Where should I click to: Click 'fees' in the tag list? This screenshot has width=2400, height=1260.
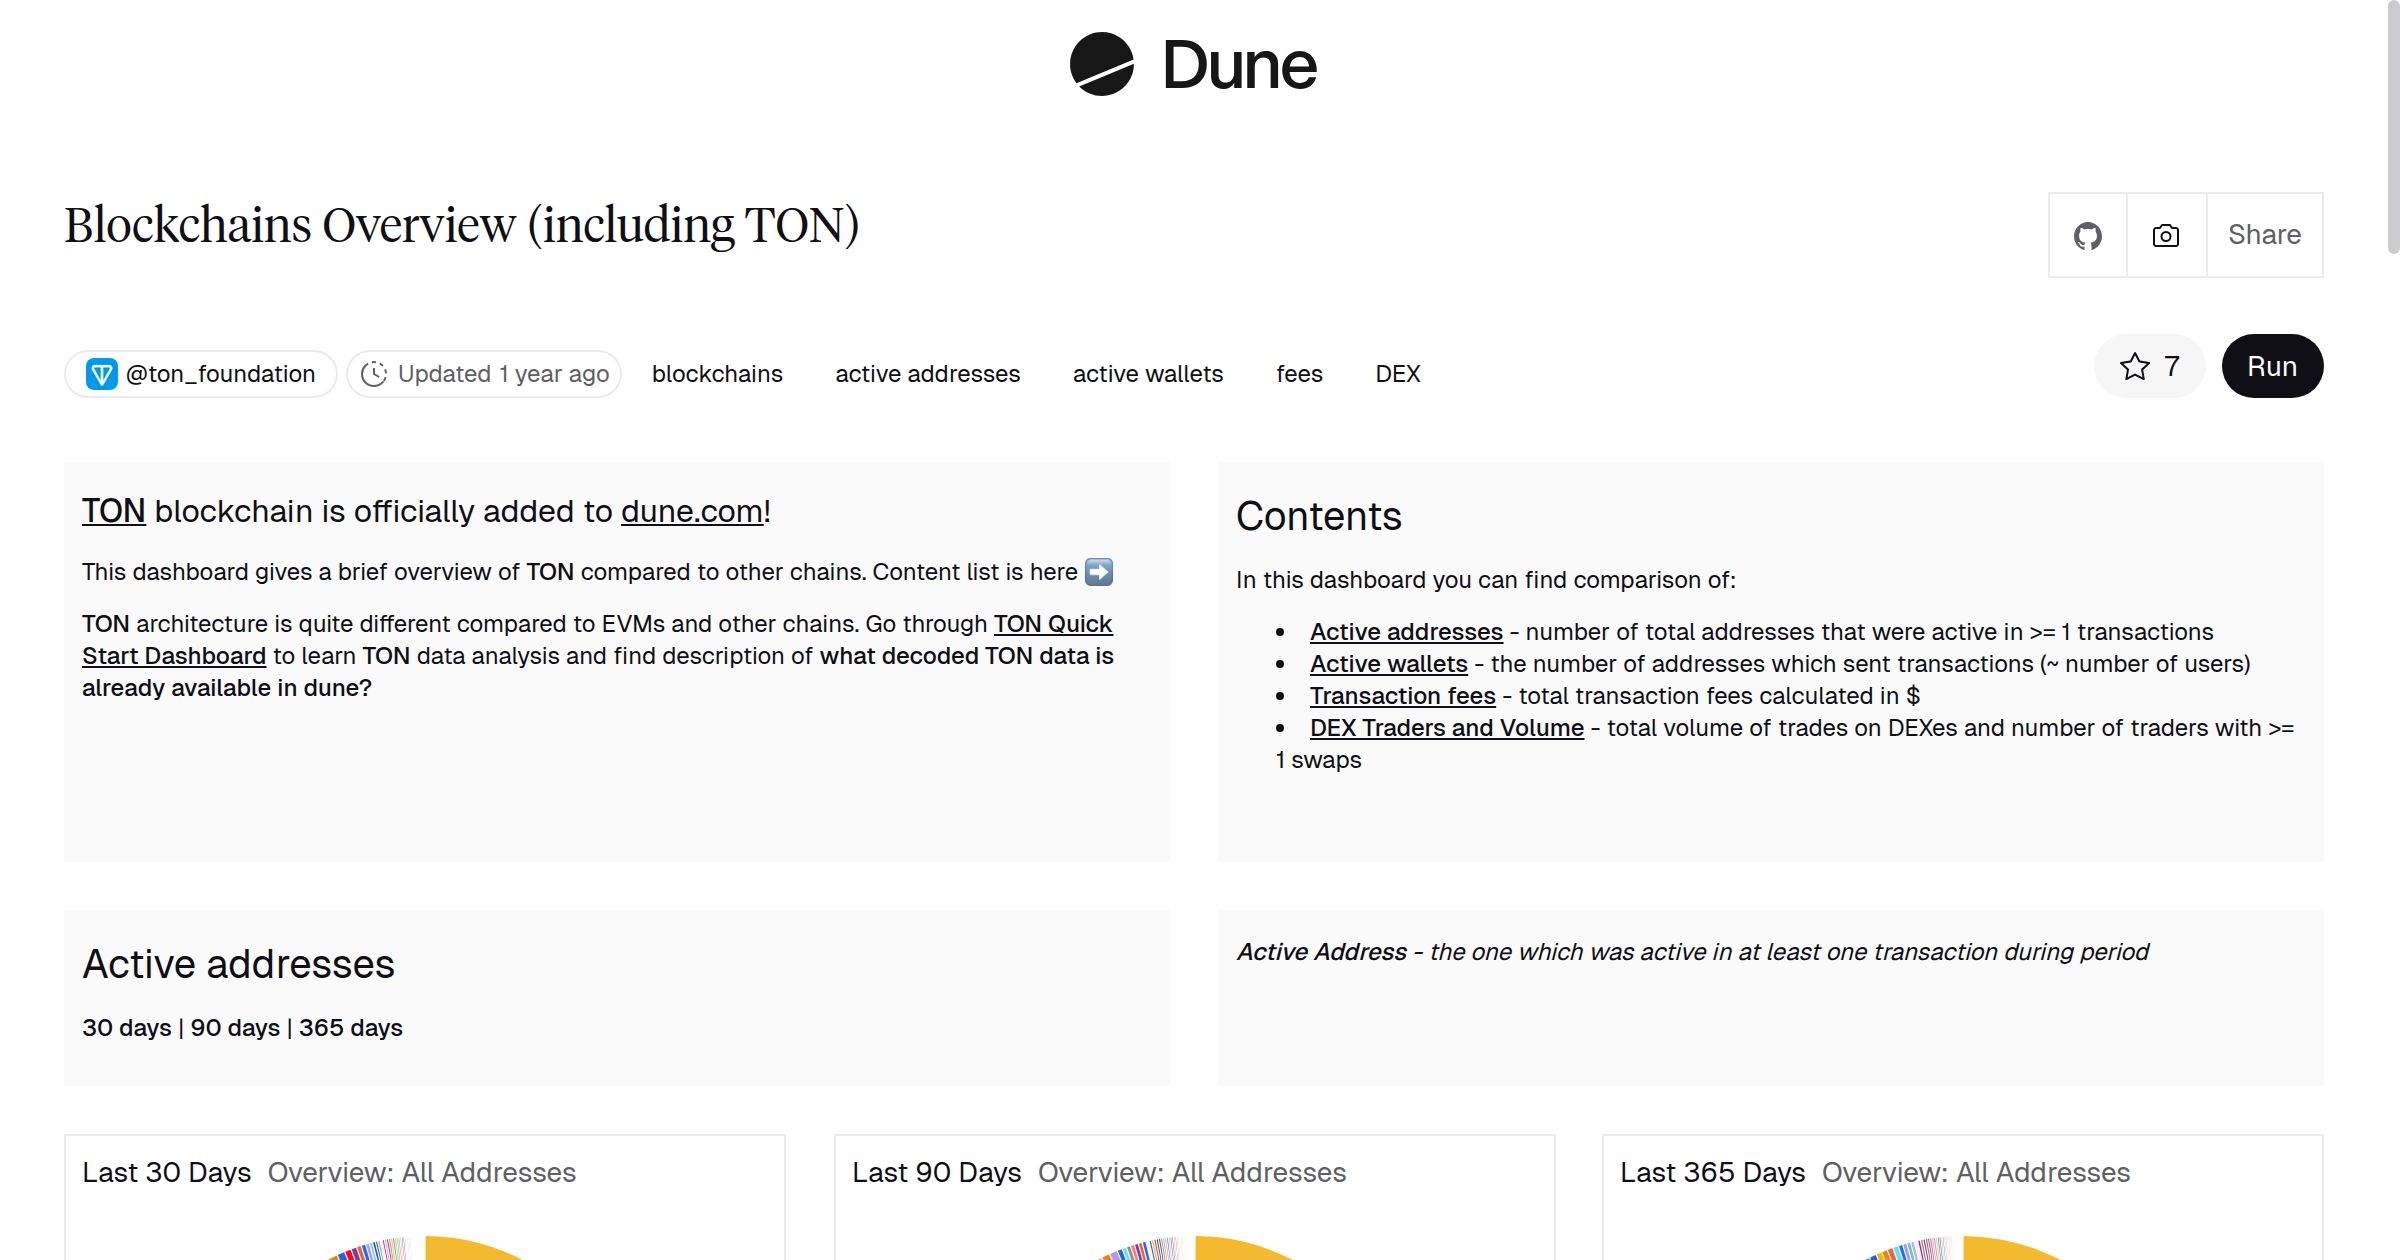1299,373
